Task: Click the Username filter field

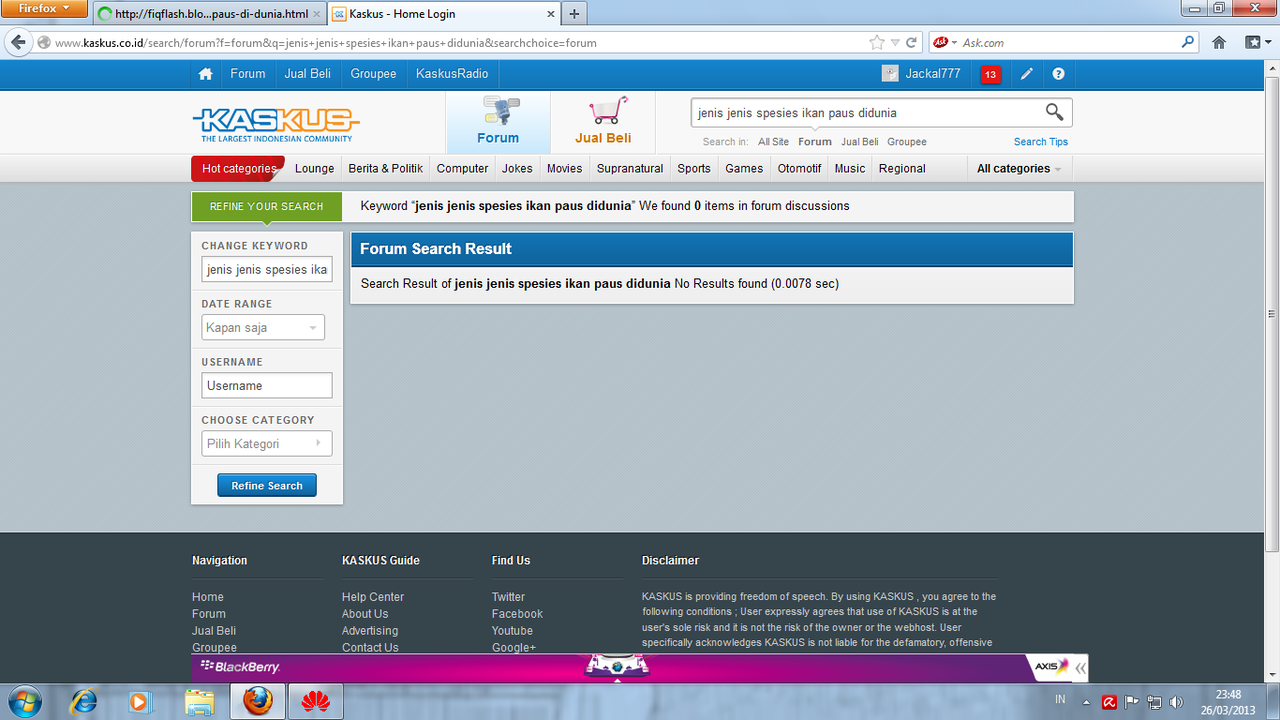Action: coord(267,385)
